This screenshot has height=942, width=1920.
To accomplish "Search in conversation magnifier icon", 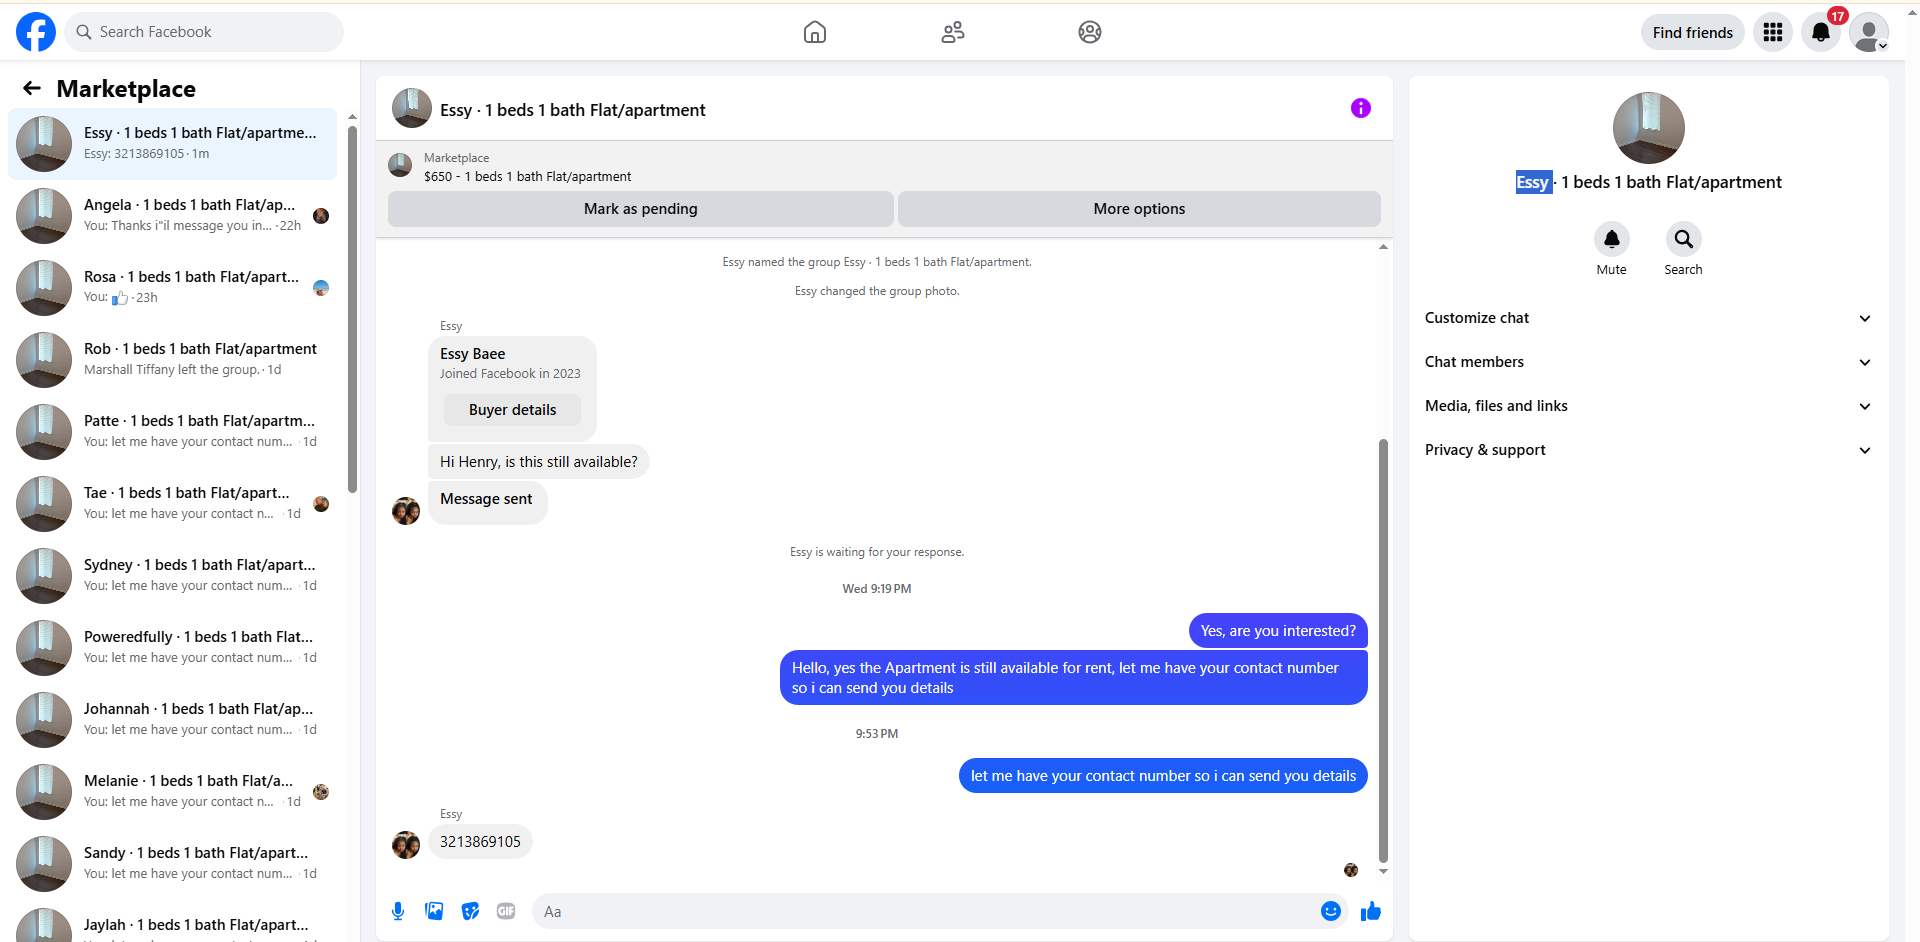I will 1684,239.
